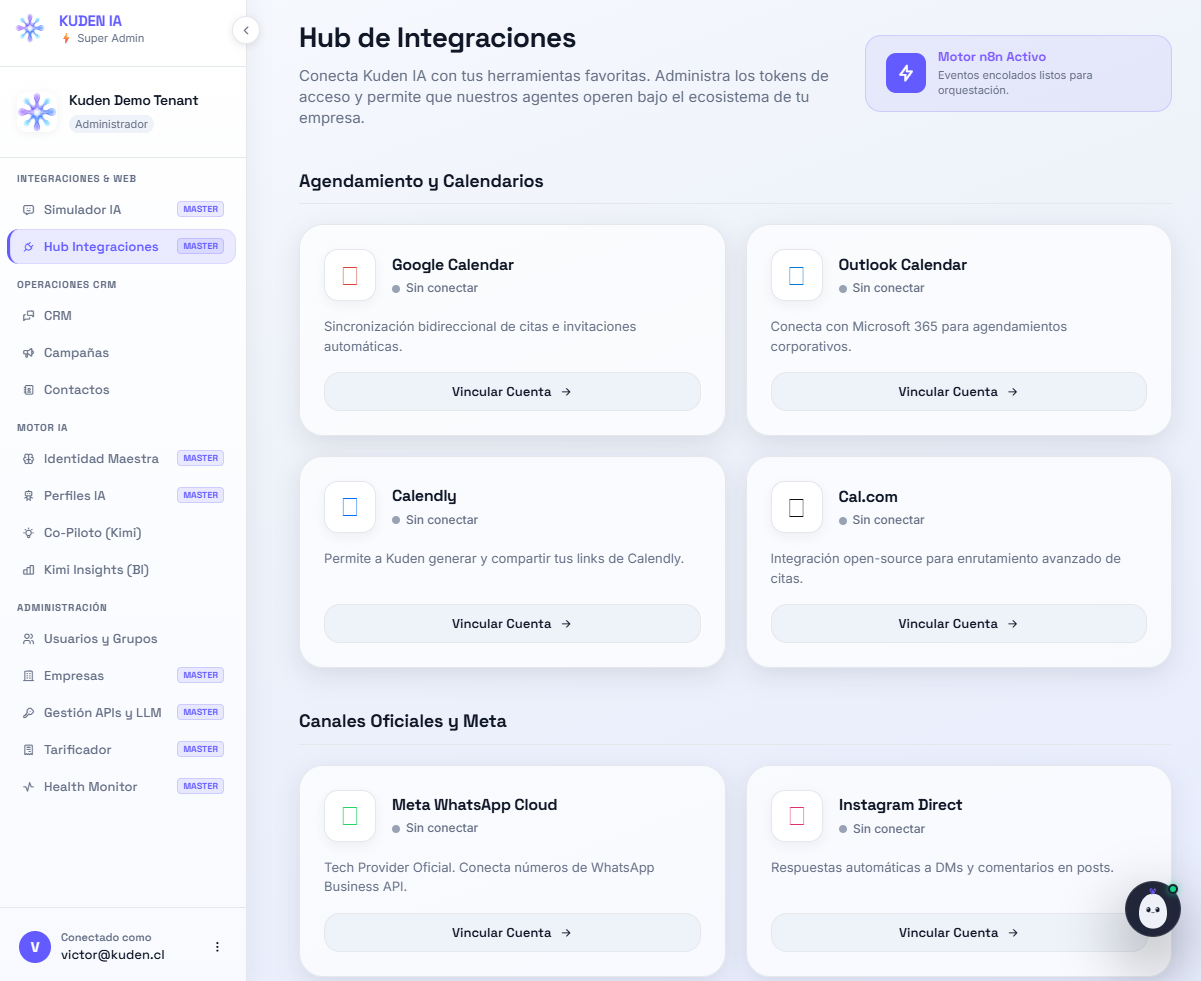Screen dimensions: 1201x981
Task: Click Sin conectar status under Instagram Direct
Action: point(882,829)
